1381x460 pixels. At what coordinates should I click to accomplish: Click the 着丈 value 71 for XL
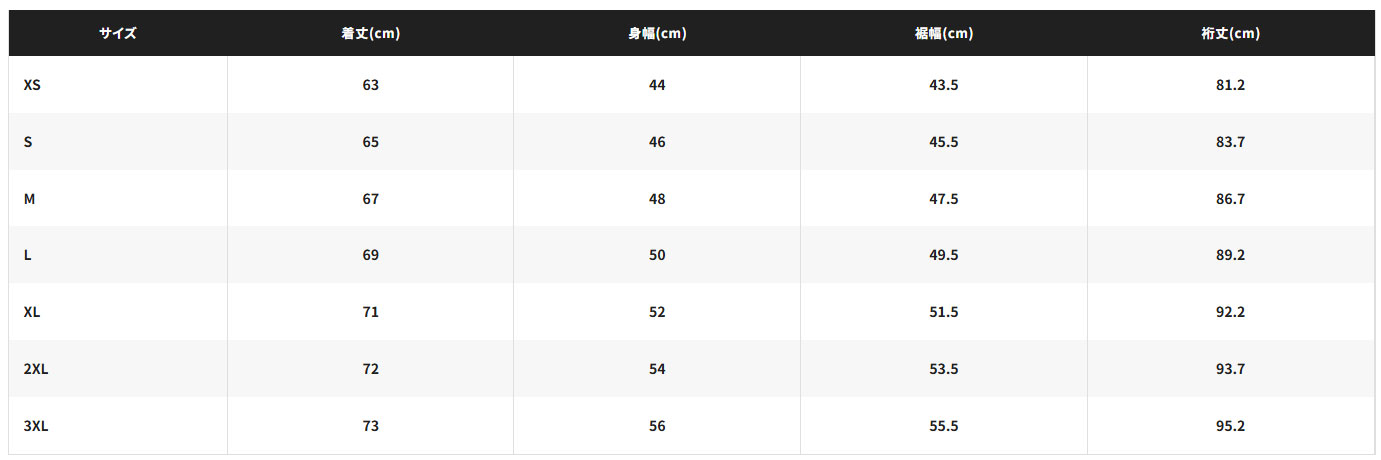click(x=370, y=312)
